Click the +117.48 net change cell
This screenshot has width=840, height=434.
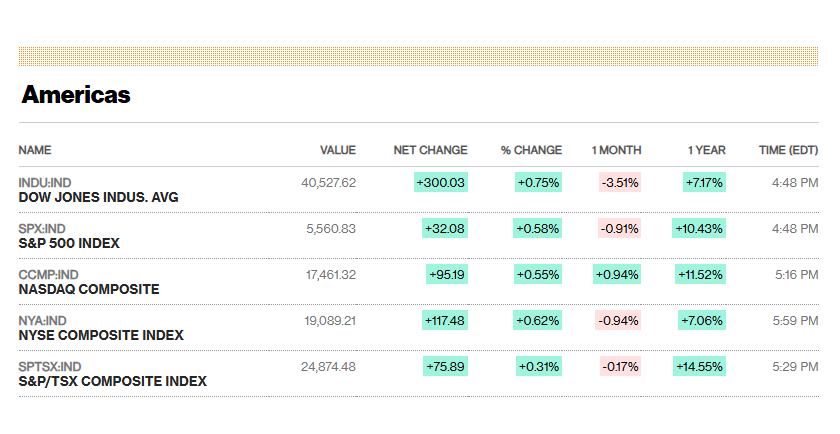click(x=445, y=320)
